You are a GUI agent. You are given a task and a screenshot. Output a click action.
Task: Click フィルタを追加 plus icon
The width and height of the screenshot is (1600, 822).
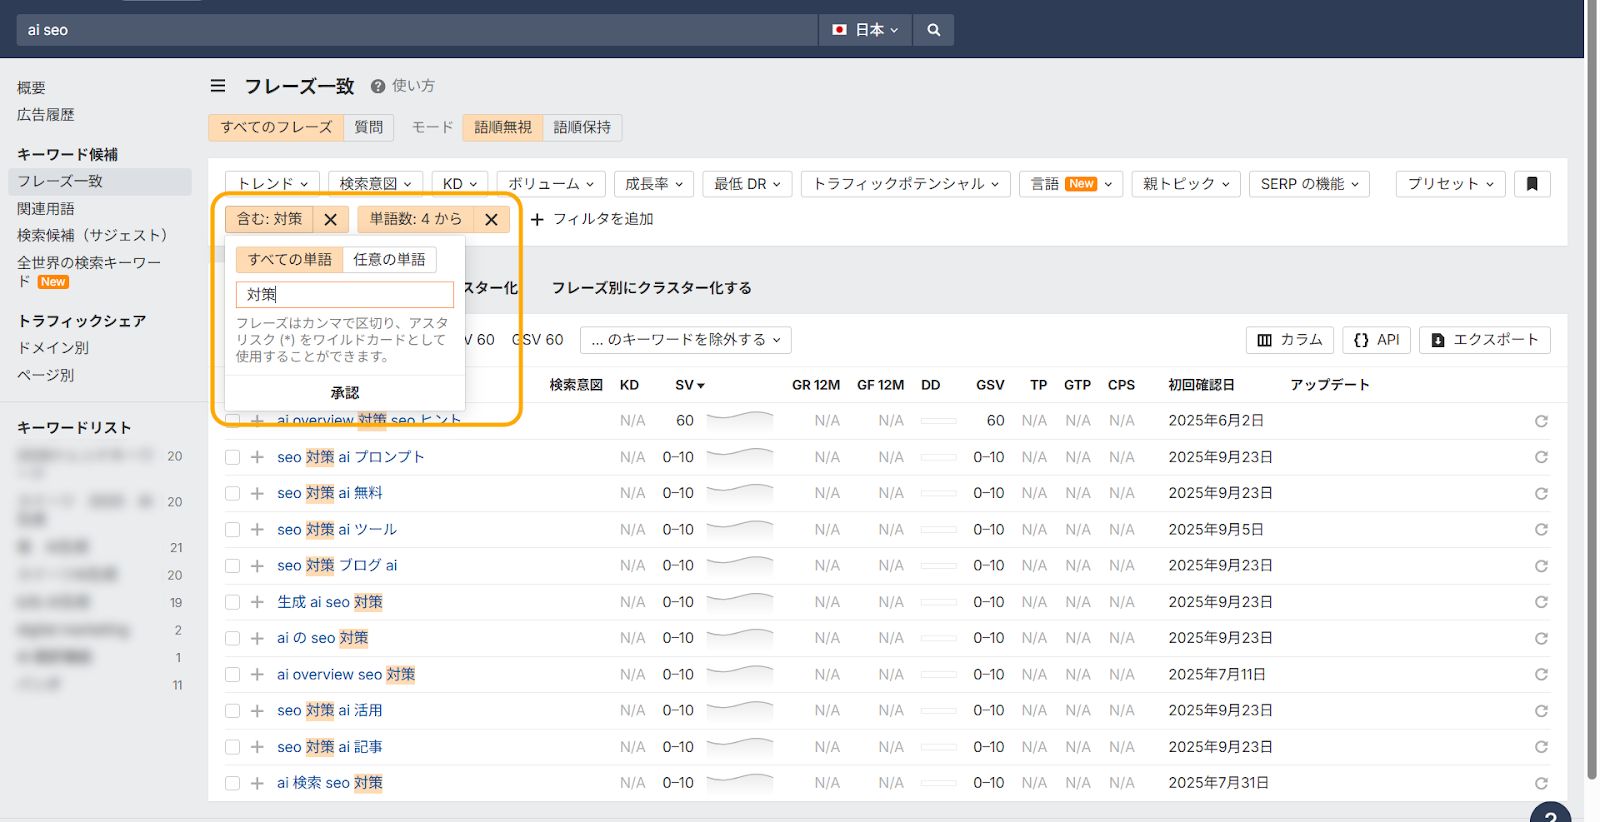(537, 219)
